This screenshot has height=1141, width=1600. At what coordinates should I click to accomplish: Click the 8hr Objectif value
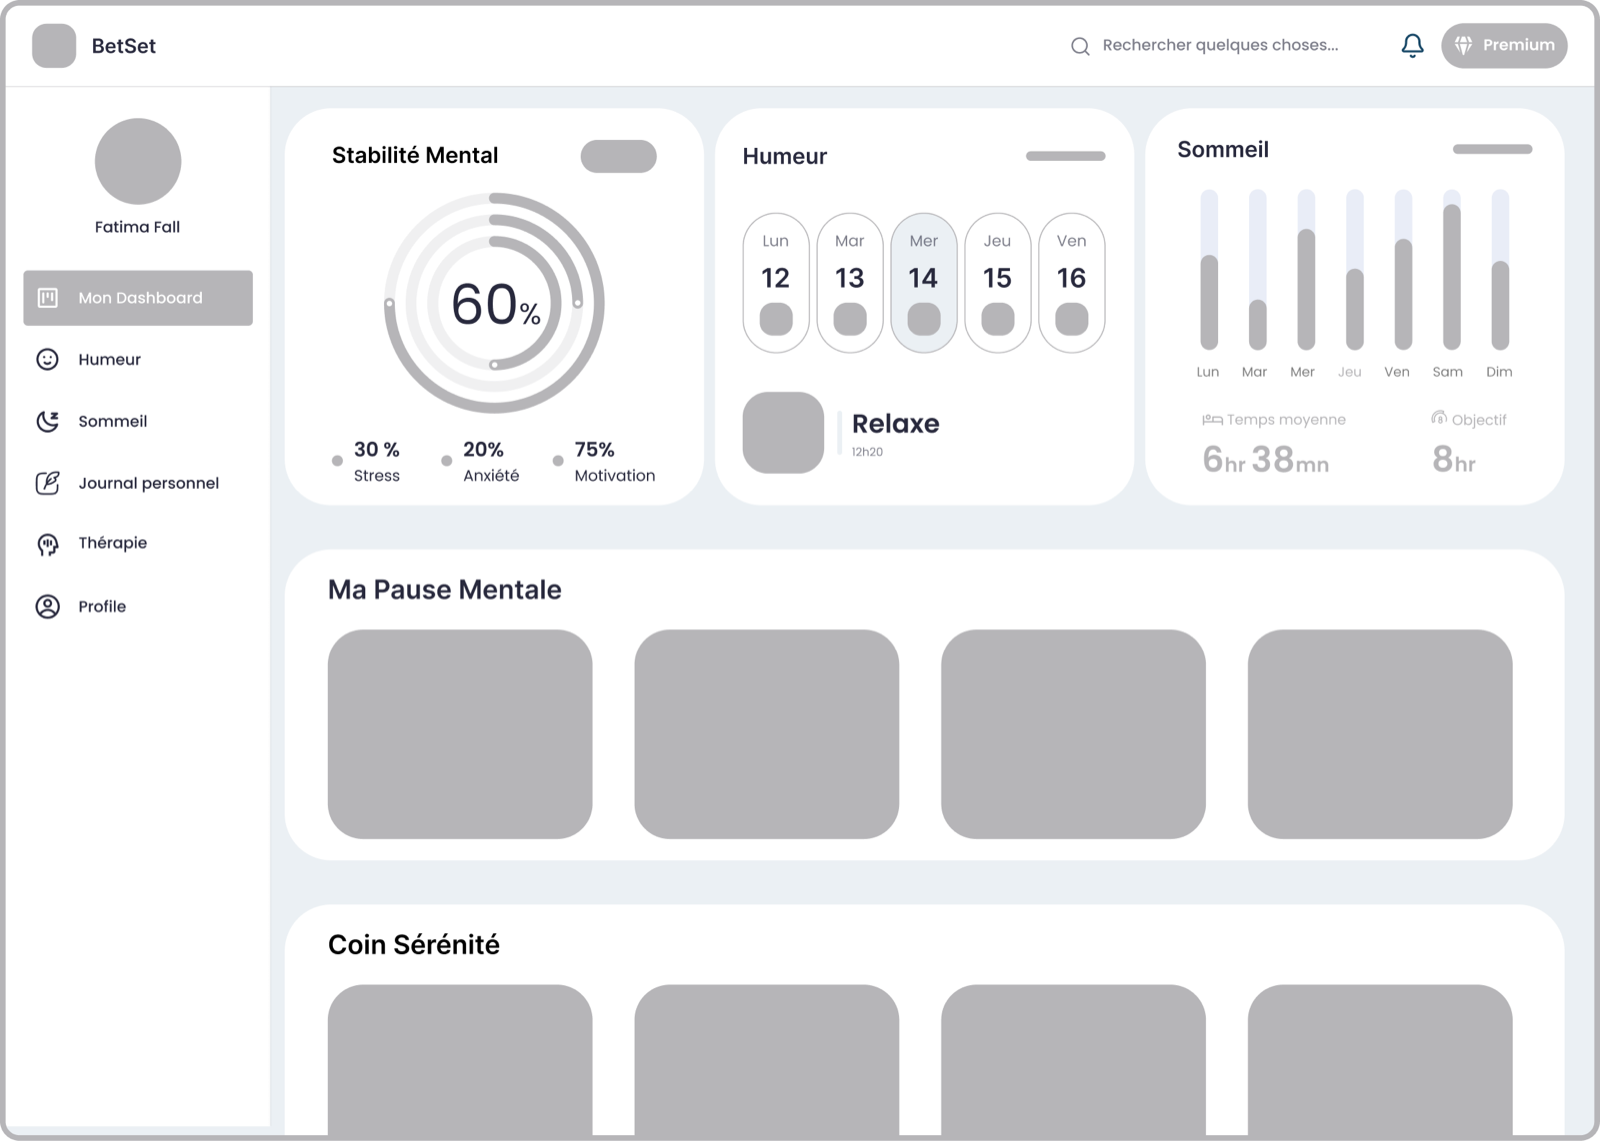(1454, 459)
